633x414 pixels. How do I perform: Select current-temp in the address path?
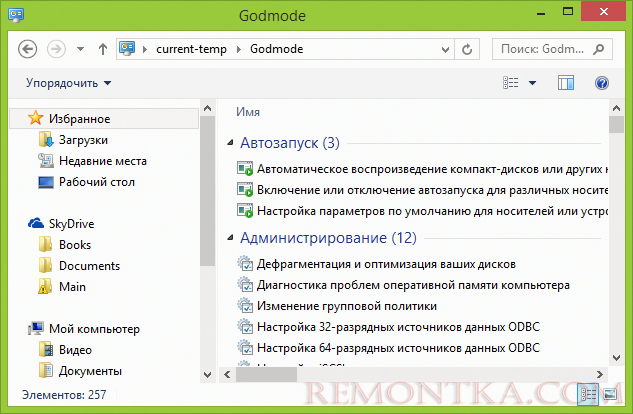point(191,49)
